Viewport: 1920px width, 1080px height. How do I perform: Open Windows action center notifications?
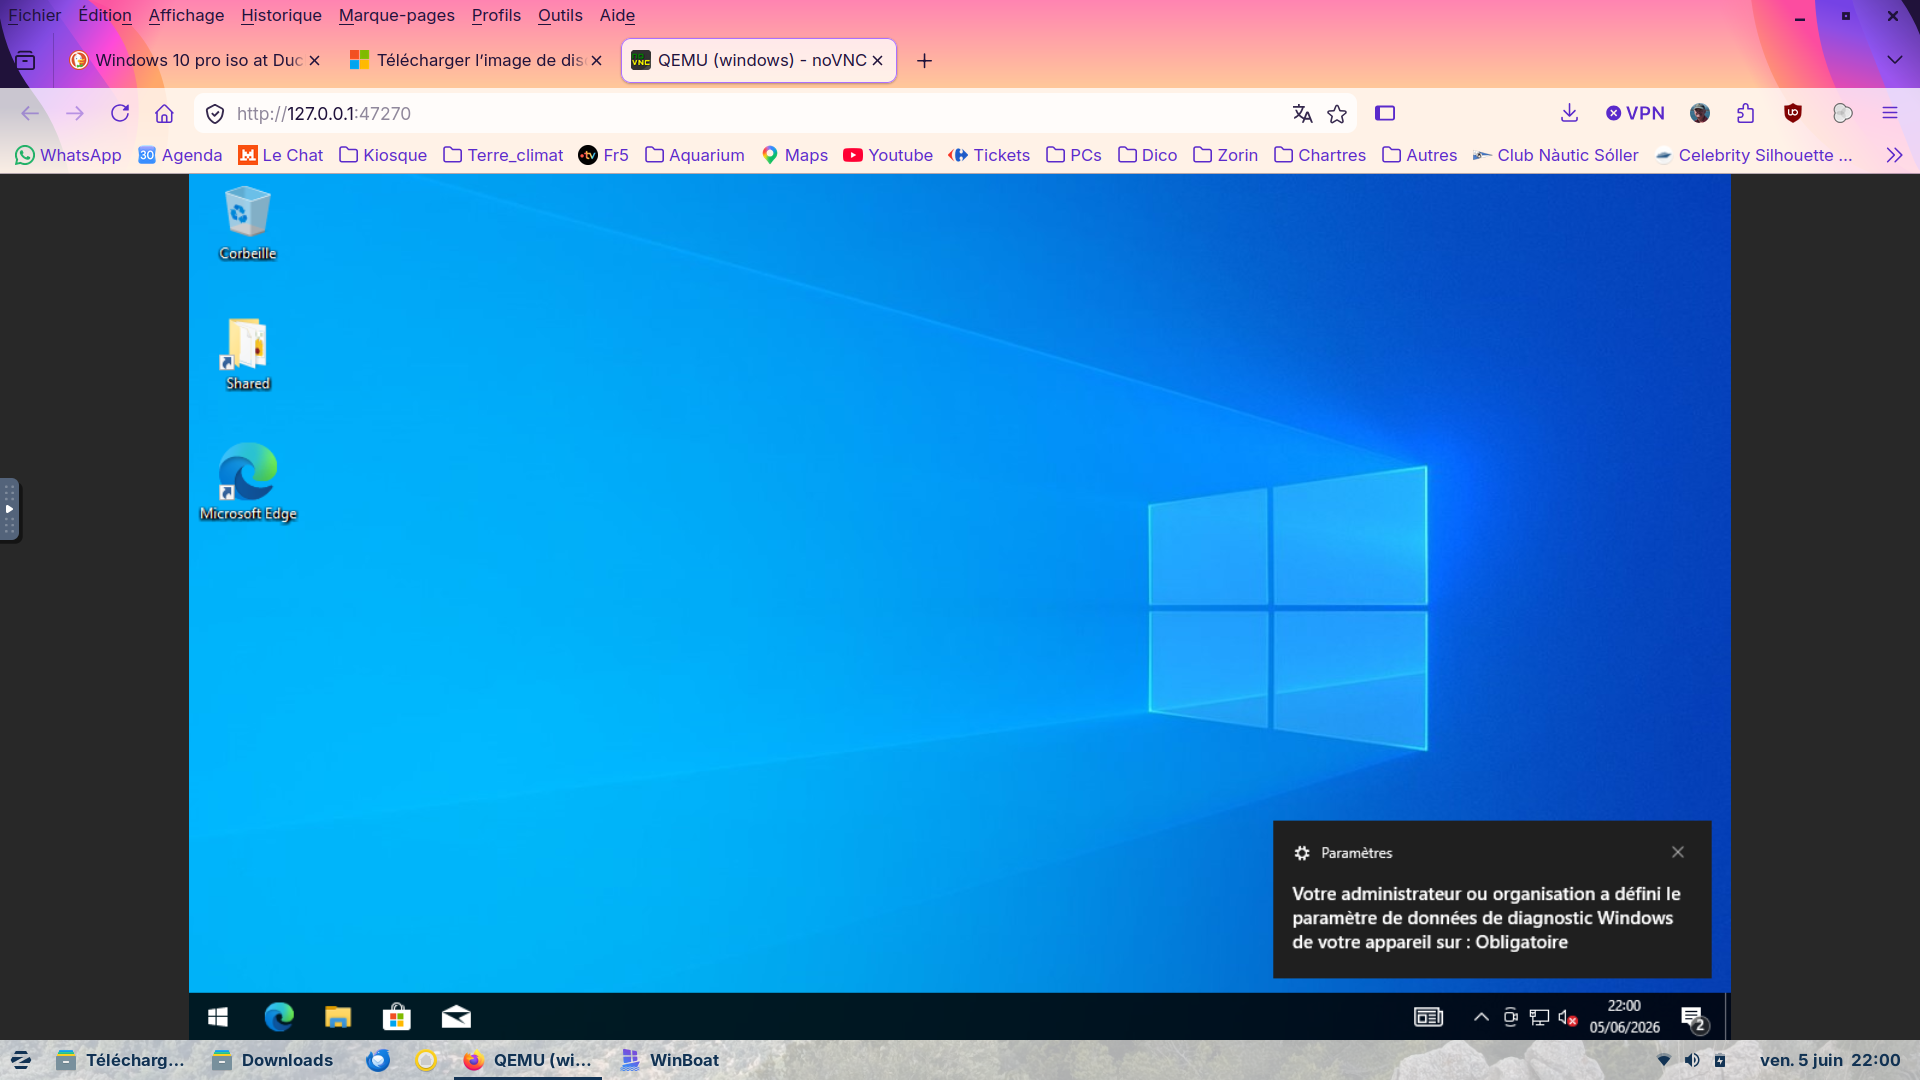click(1694, 1018)
